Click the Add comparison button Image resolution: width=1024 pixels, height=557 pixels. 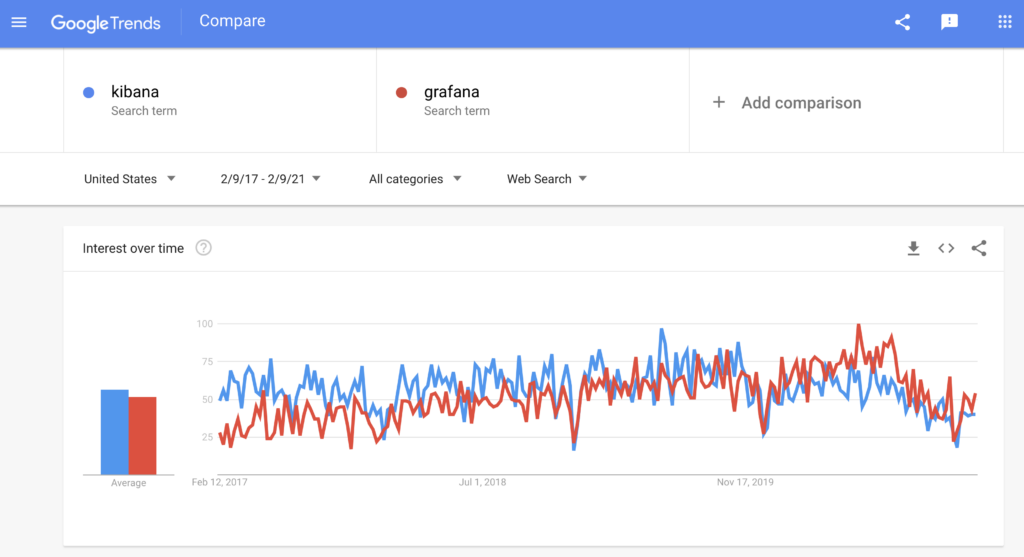[800, 102]
